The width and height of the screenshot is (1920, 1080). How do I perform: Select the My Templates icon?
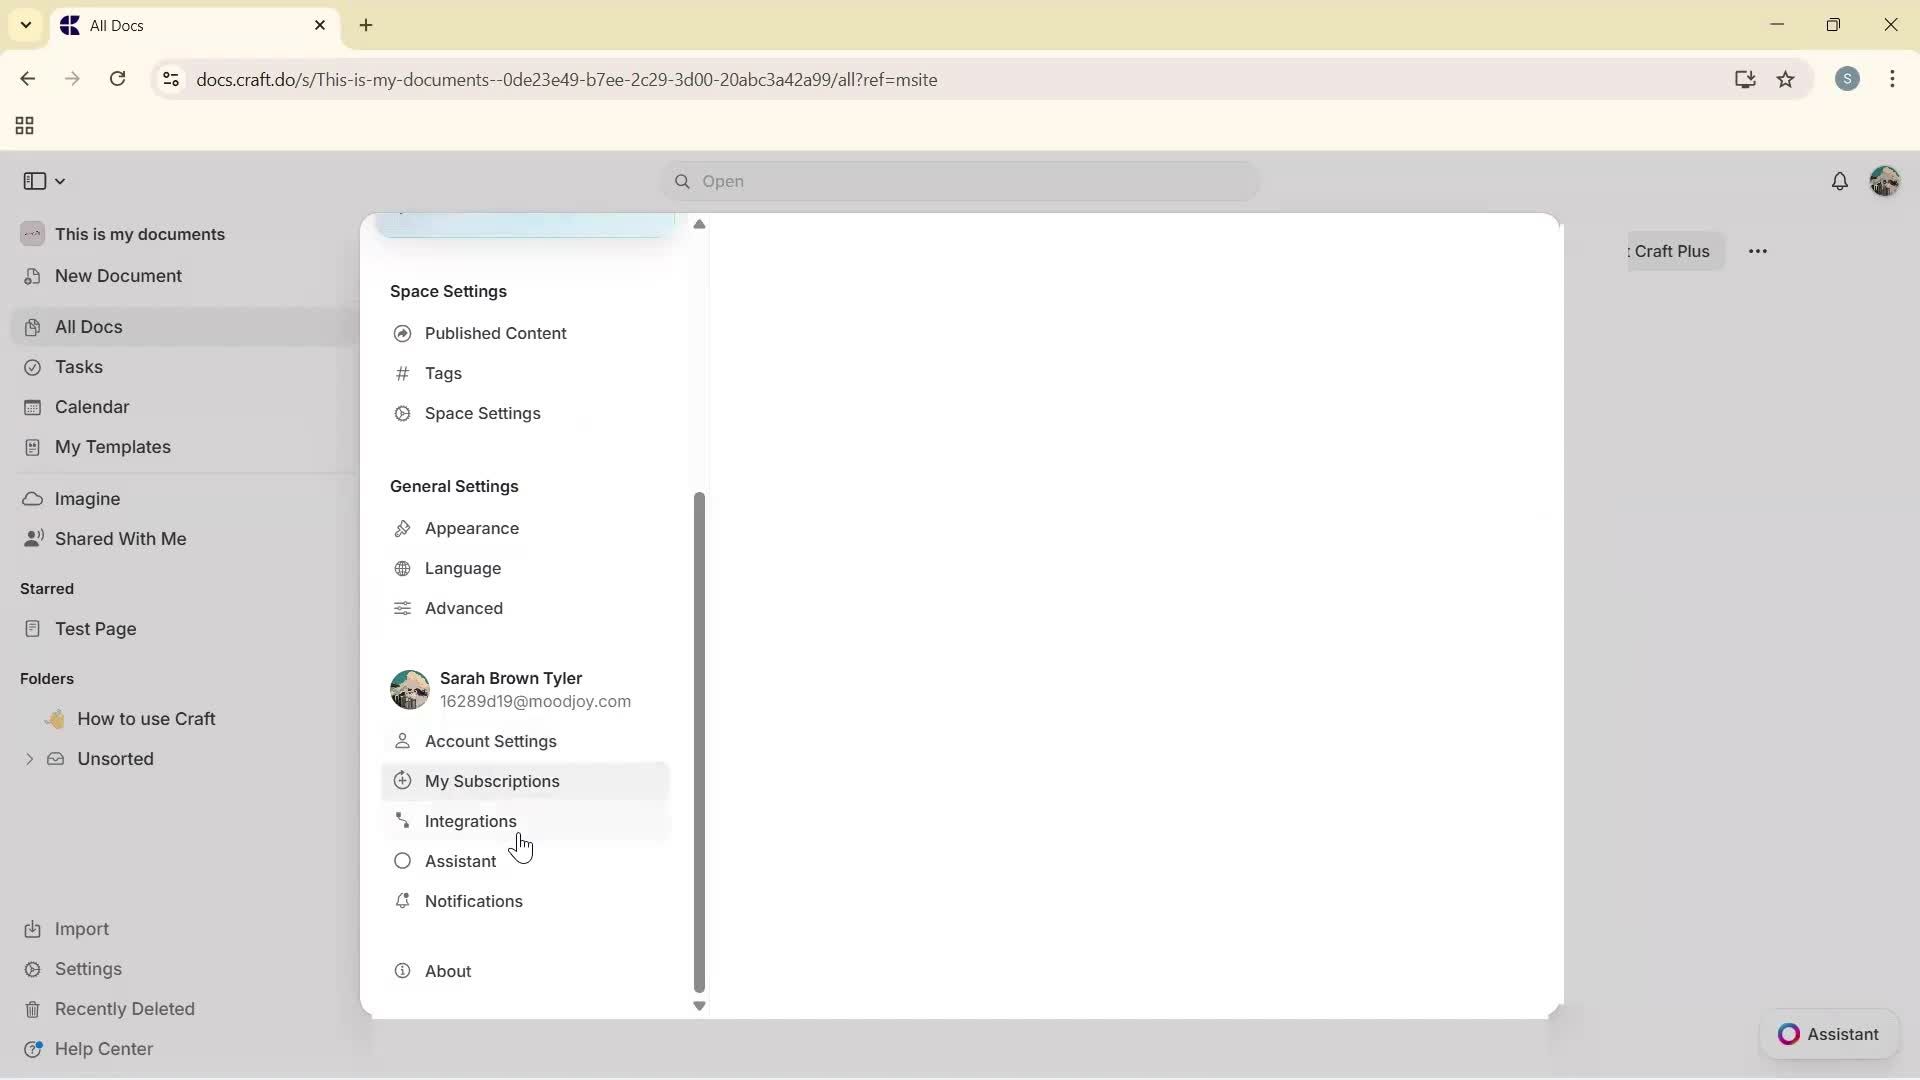point(33,447)
